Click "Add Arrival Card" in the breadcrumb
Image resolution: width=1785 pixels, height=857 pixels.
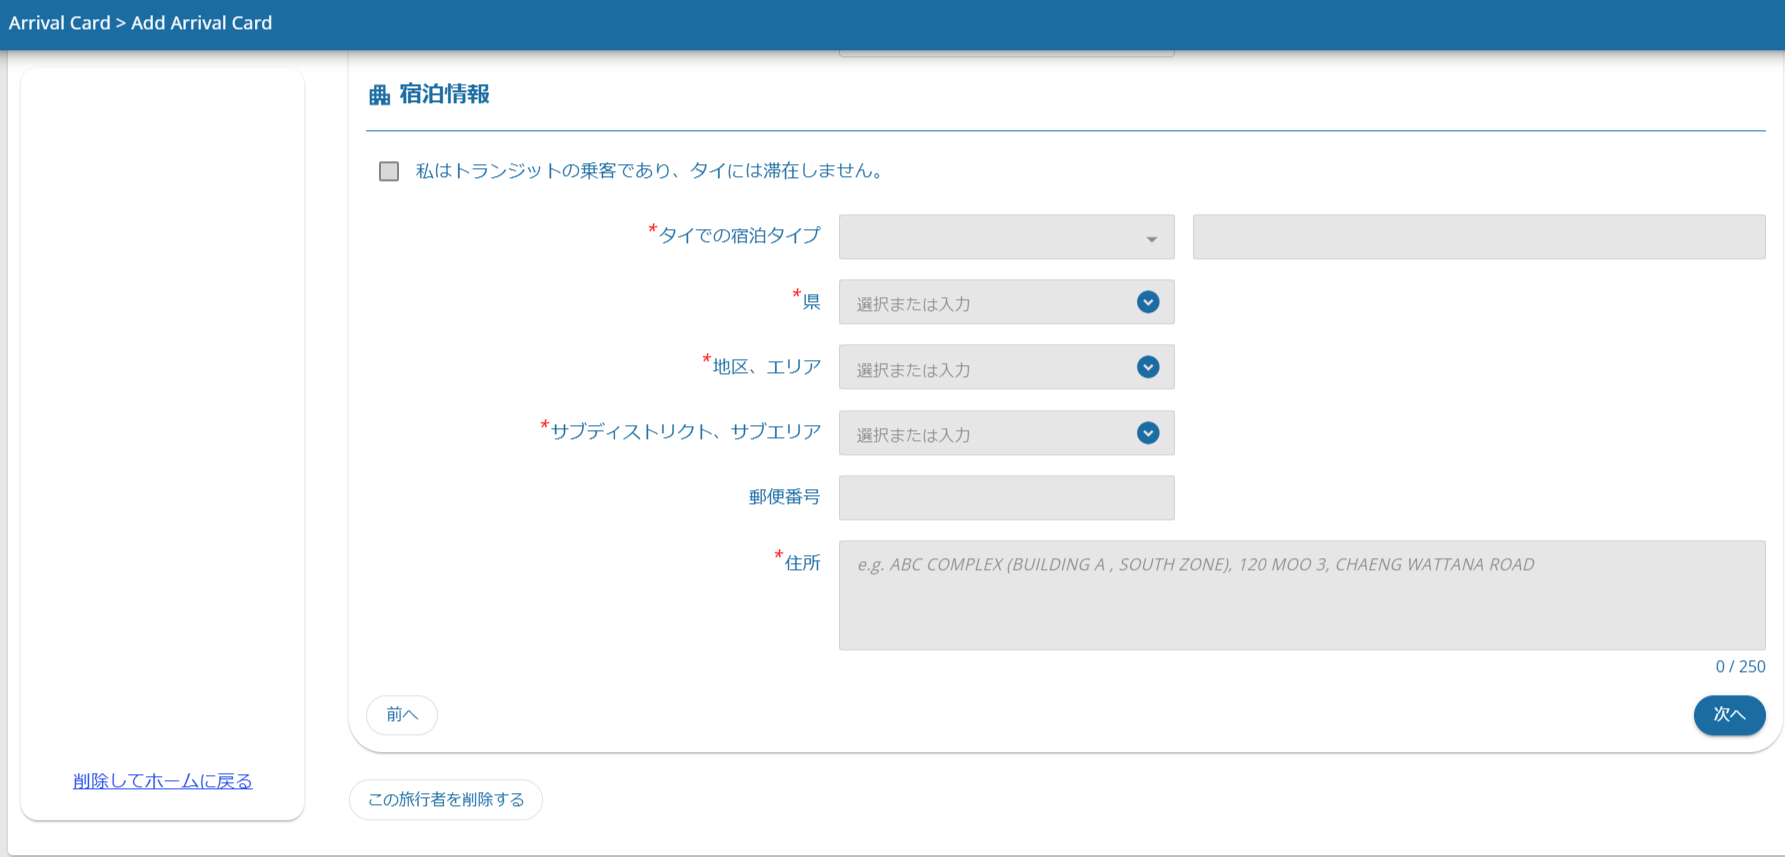(201, 23)
